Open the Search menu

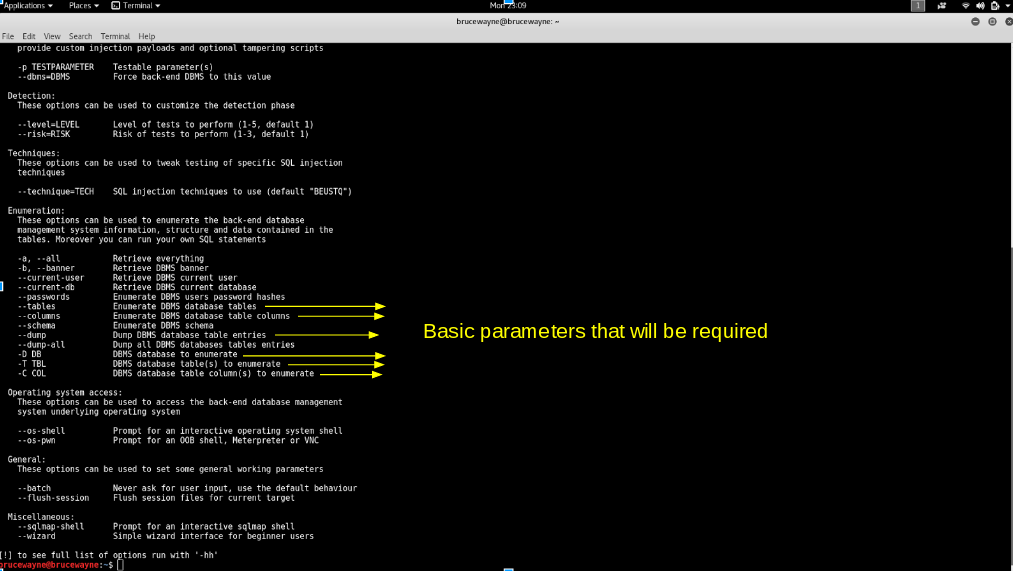point(80,36)
